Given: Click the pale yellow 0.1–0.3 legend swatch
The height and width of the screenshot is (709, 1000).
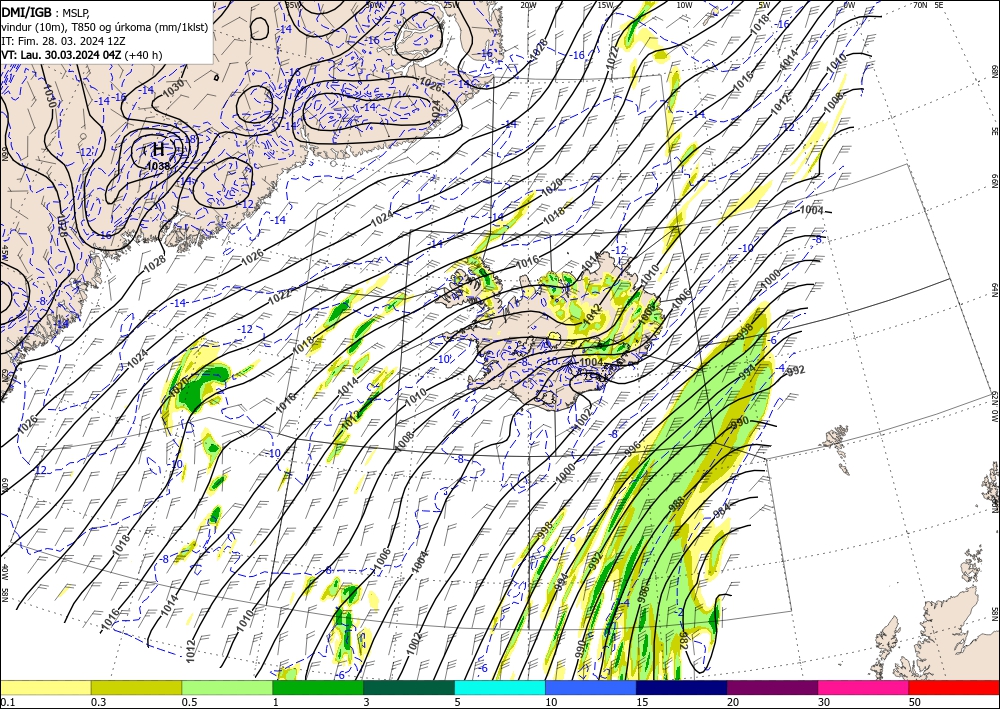Looking at the screenshot, I should pos(45,687).
